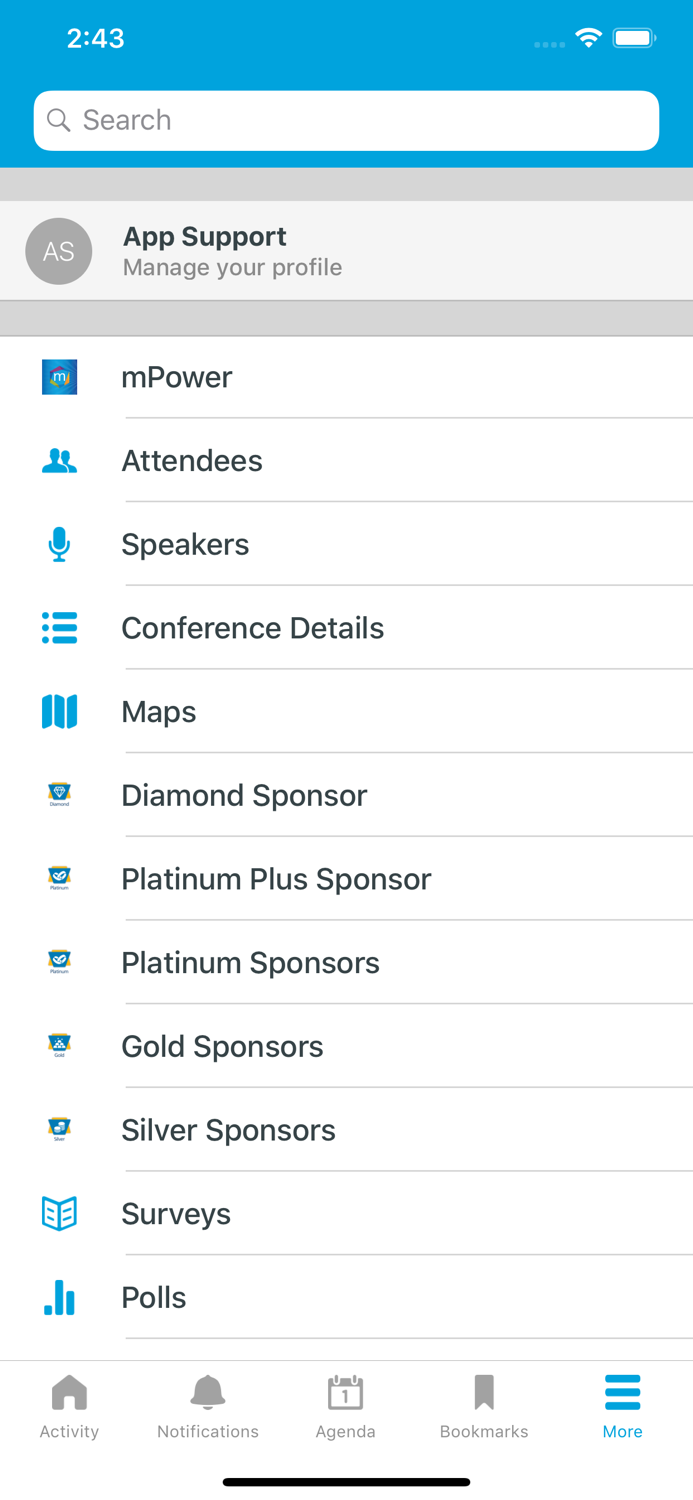This screenshot has width=693, height=1500.
Task: Tap the Silver Sponsors badge icon
Action: 58,1130
